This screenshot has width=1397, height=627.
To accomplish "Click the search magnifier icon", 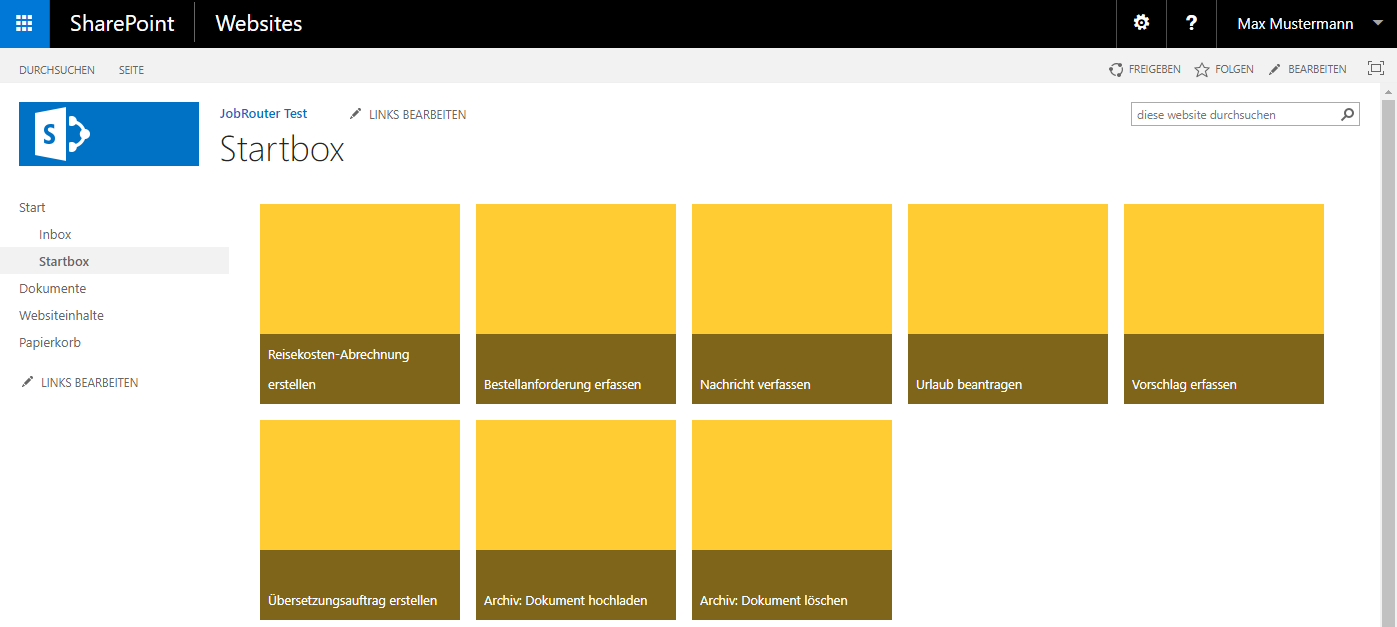I will click(x=1348, y=115).
